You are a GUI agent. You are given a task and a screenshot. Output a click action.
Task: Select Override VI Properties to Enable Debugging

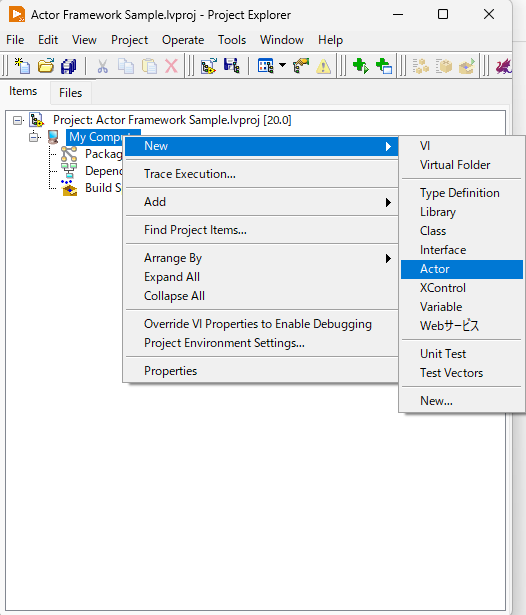click(x=261, y=324)
